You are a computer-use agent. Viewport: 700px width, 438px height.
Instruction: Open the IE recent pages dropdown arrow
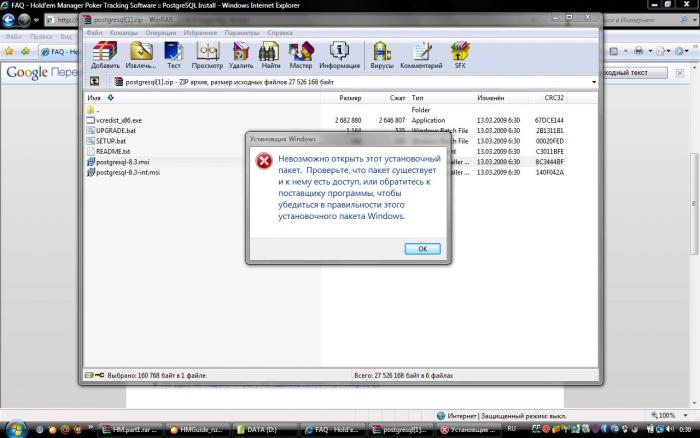click(x=36, y=20)
